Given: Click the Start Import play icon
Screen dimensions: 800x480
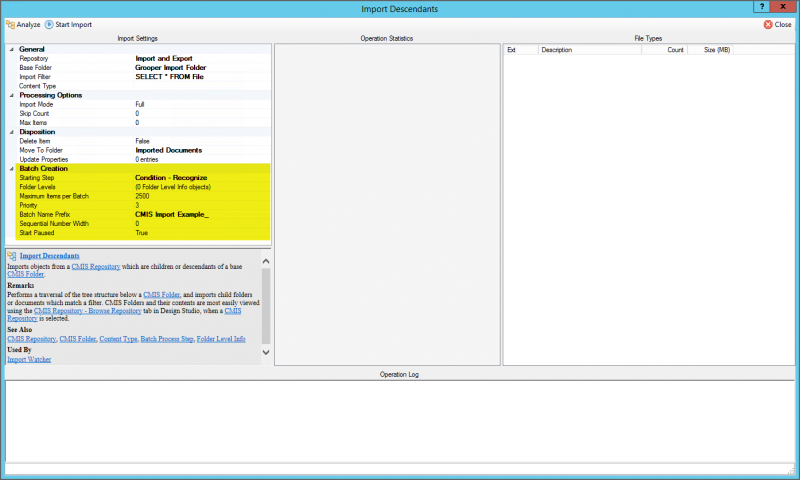Looking at the screenshot, I should pyautogui.click(x=49, y=24).
